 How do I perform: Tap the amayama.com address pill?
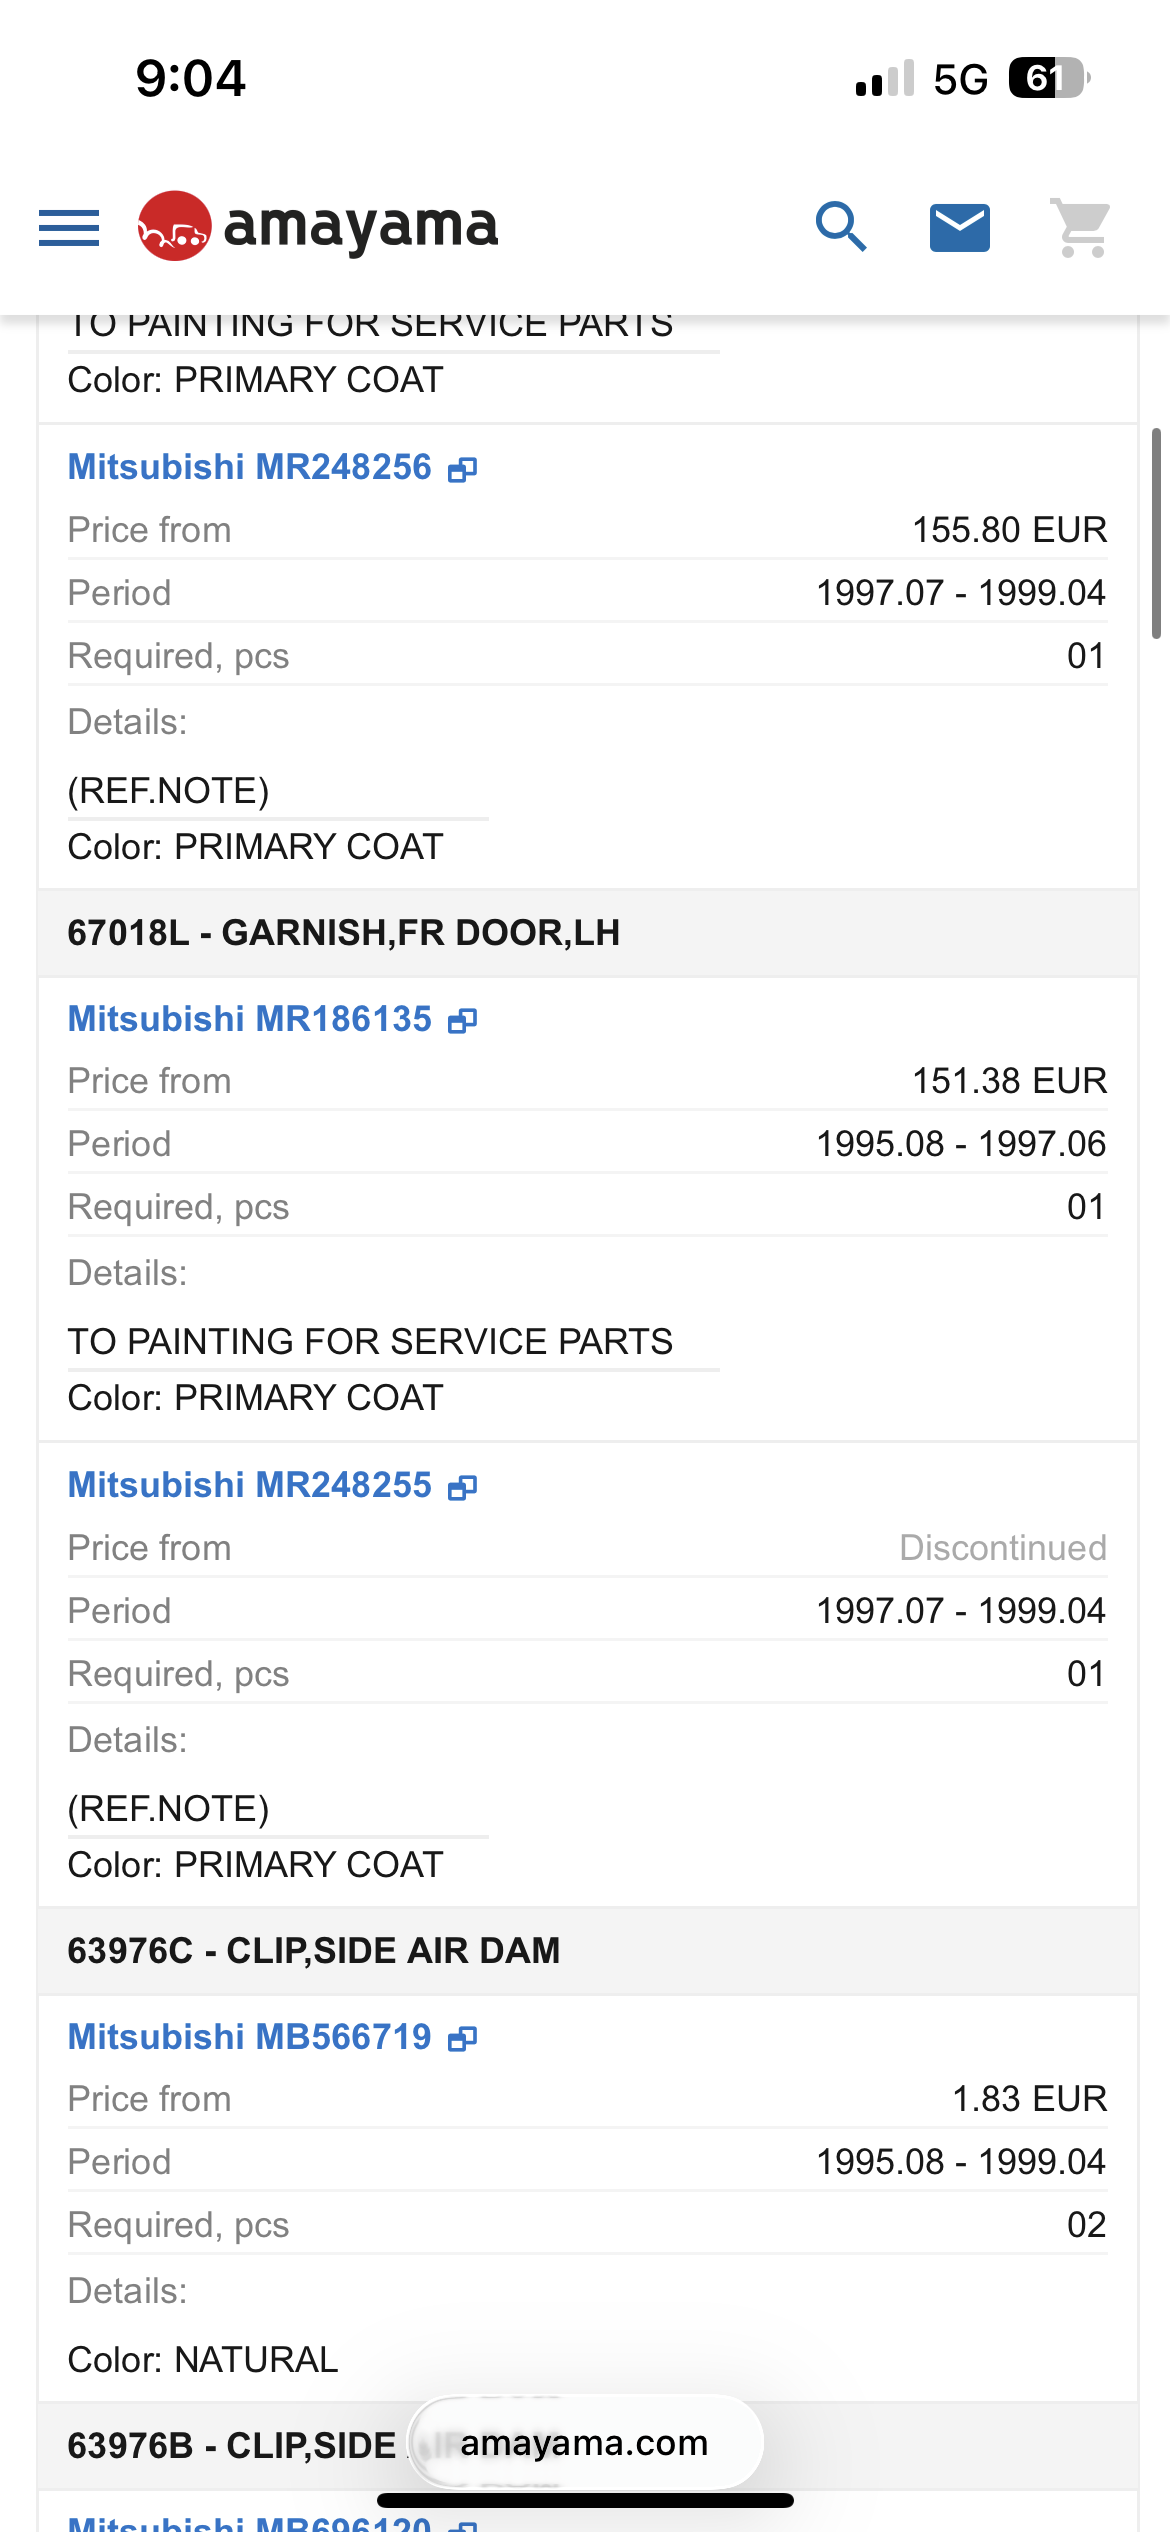pos(585,2443)
